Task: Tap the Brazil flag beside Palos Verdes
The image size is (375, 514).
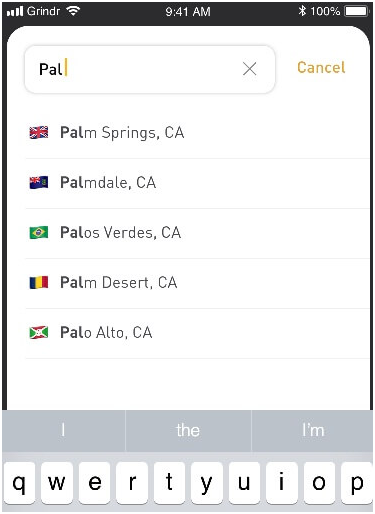Action: 39,233
